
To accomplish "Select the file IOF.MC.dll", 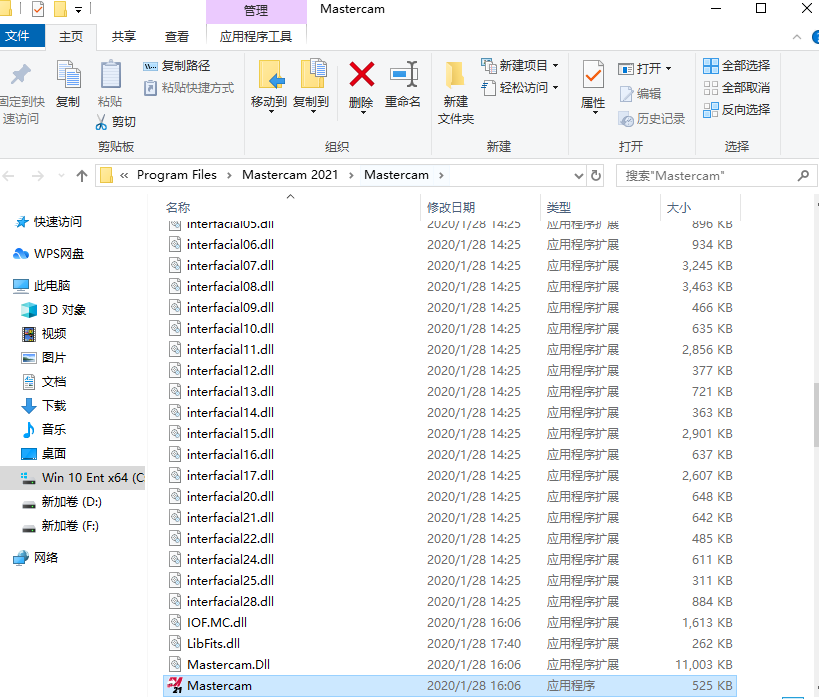I will [x=449, y=623].
